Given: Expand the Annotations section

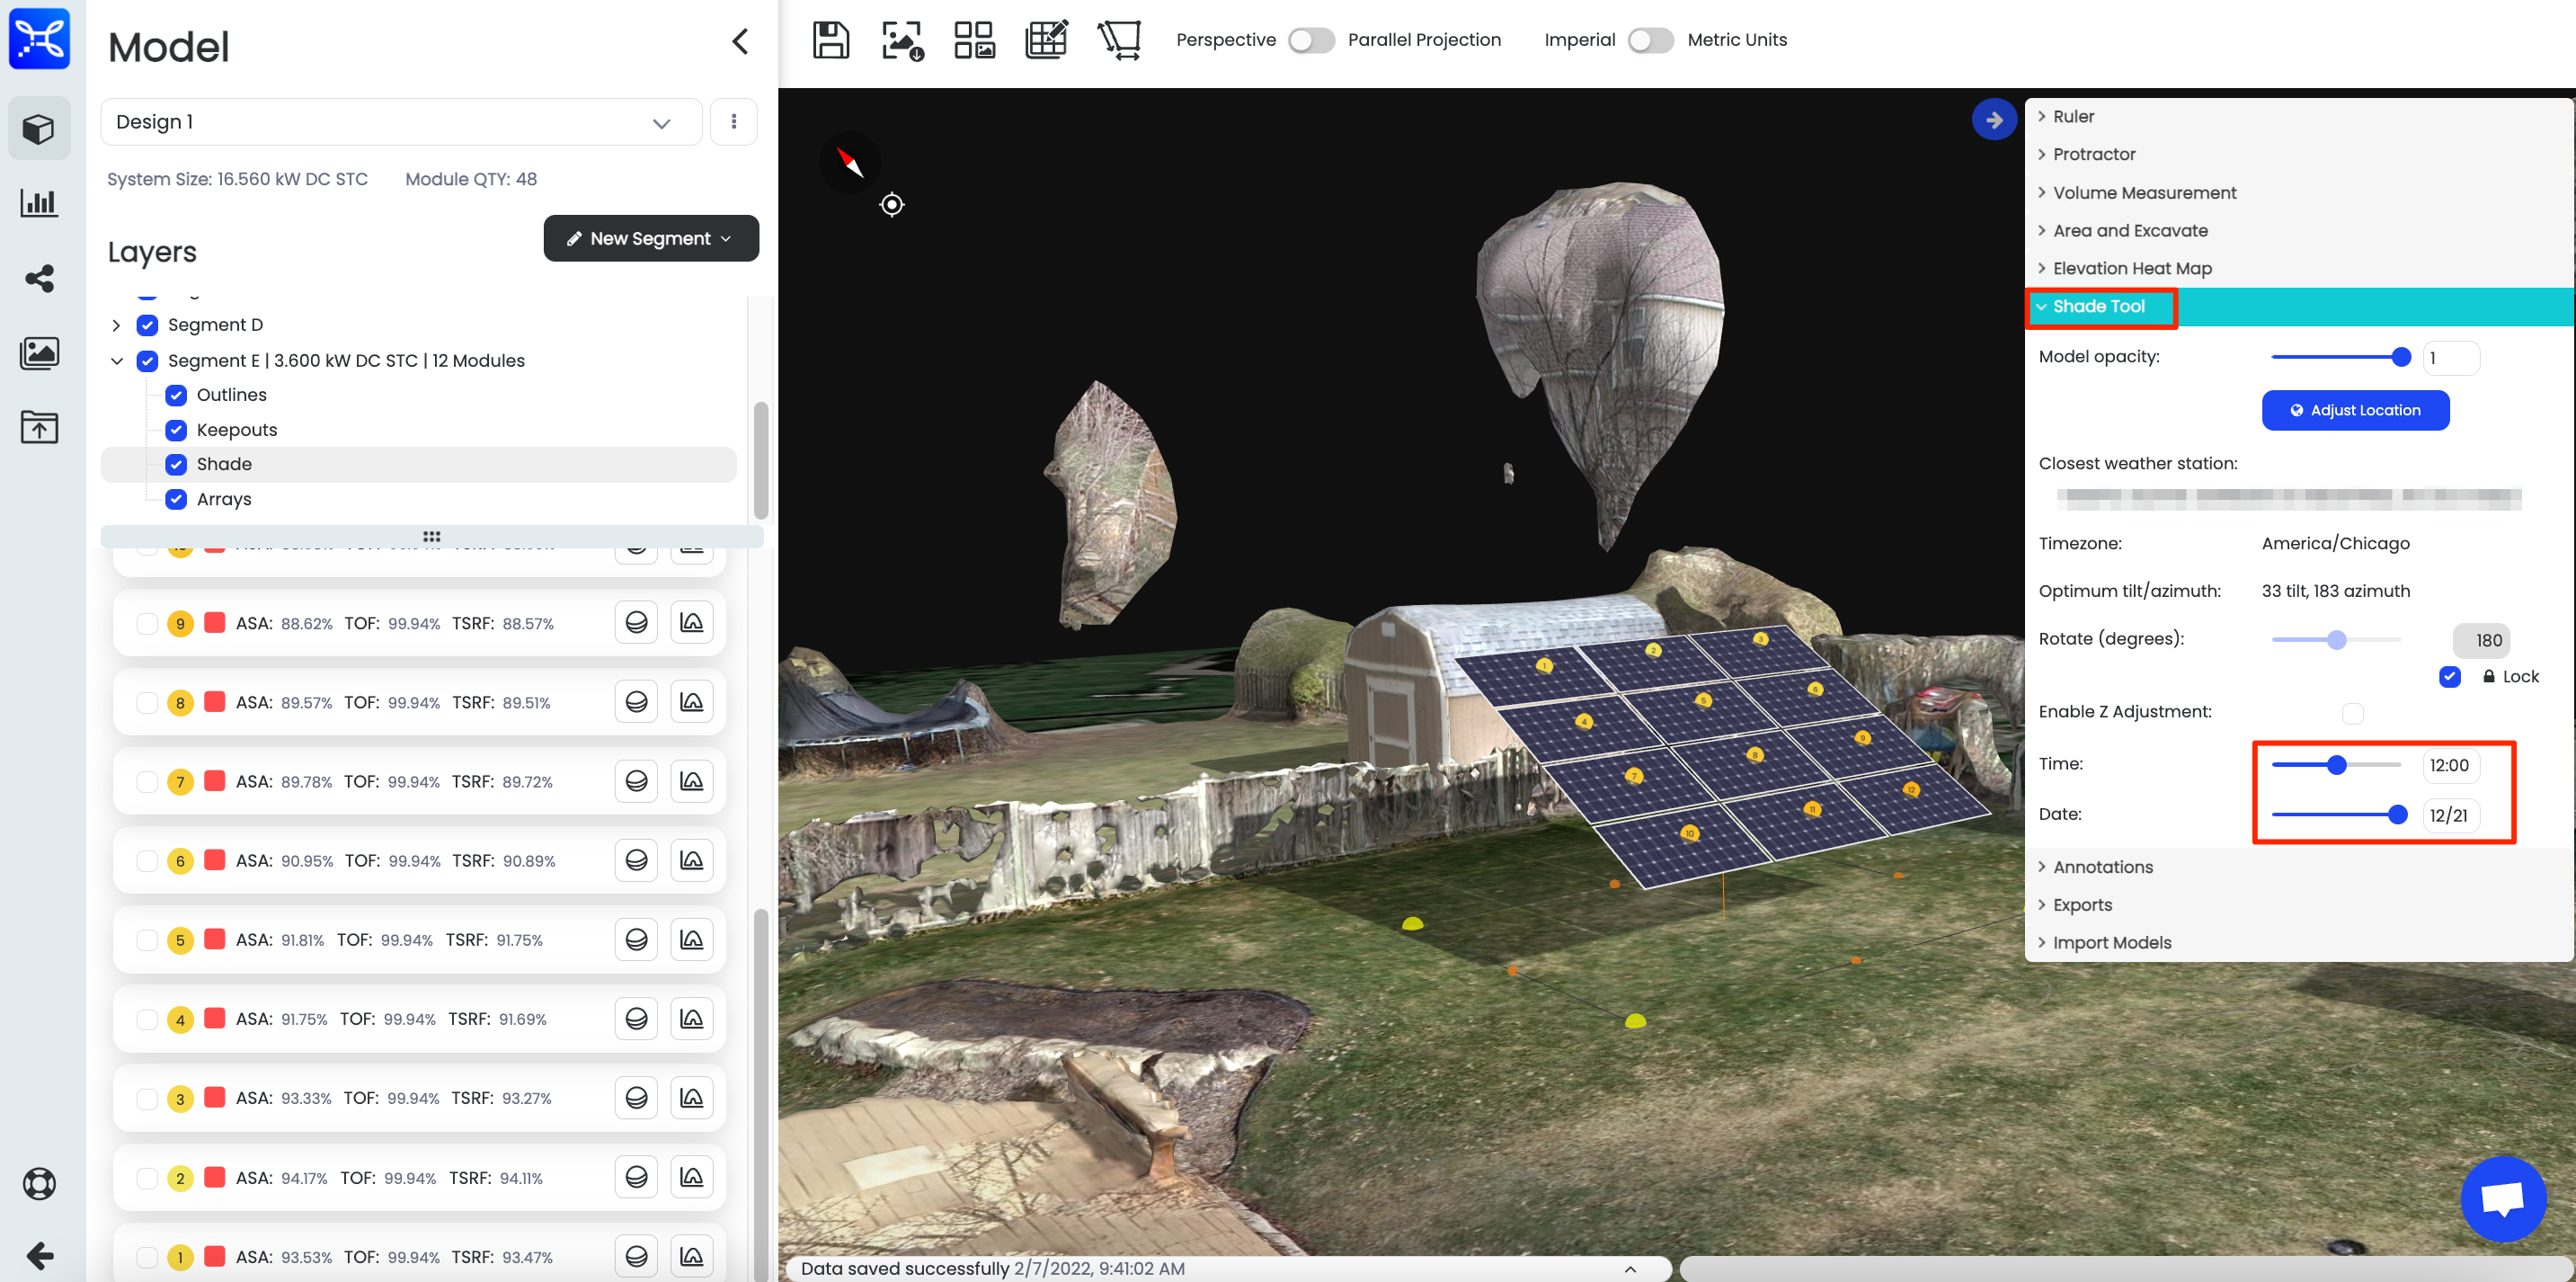Looking at the screenshot, I should coord(2300,867).
